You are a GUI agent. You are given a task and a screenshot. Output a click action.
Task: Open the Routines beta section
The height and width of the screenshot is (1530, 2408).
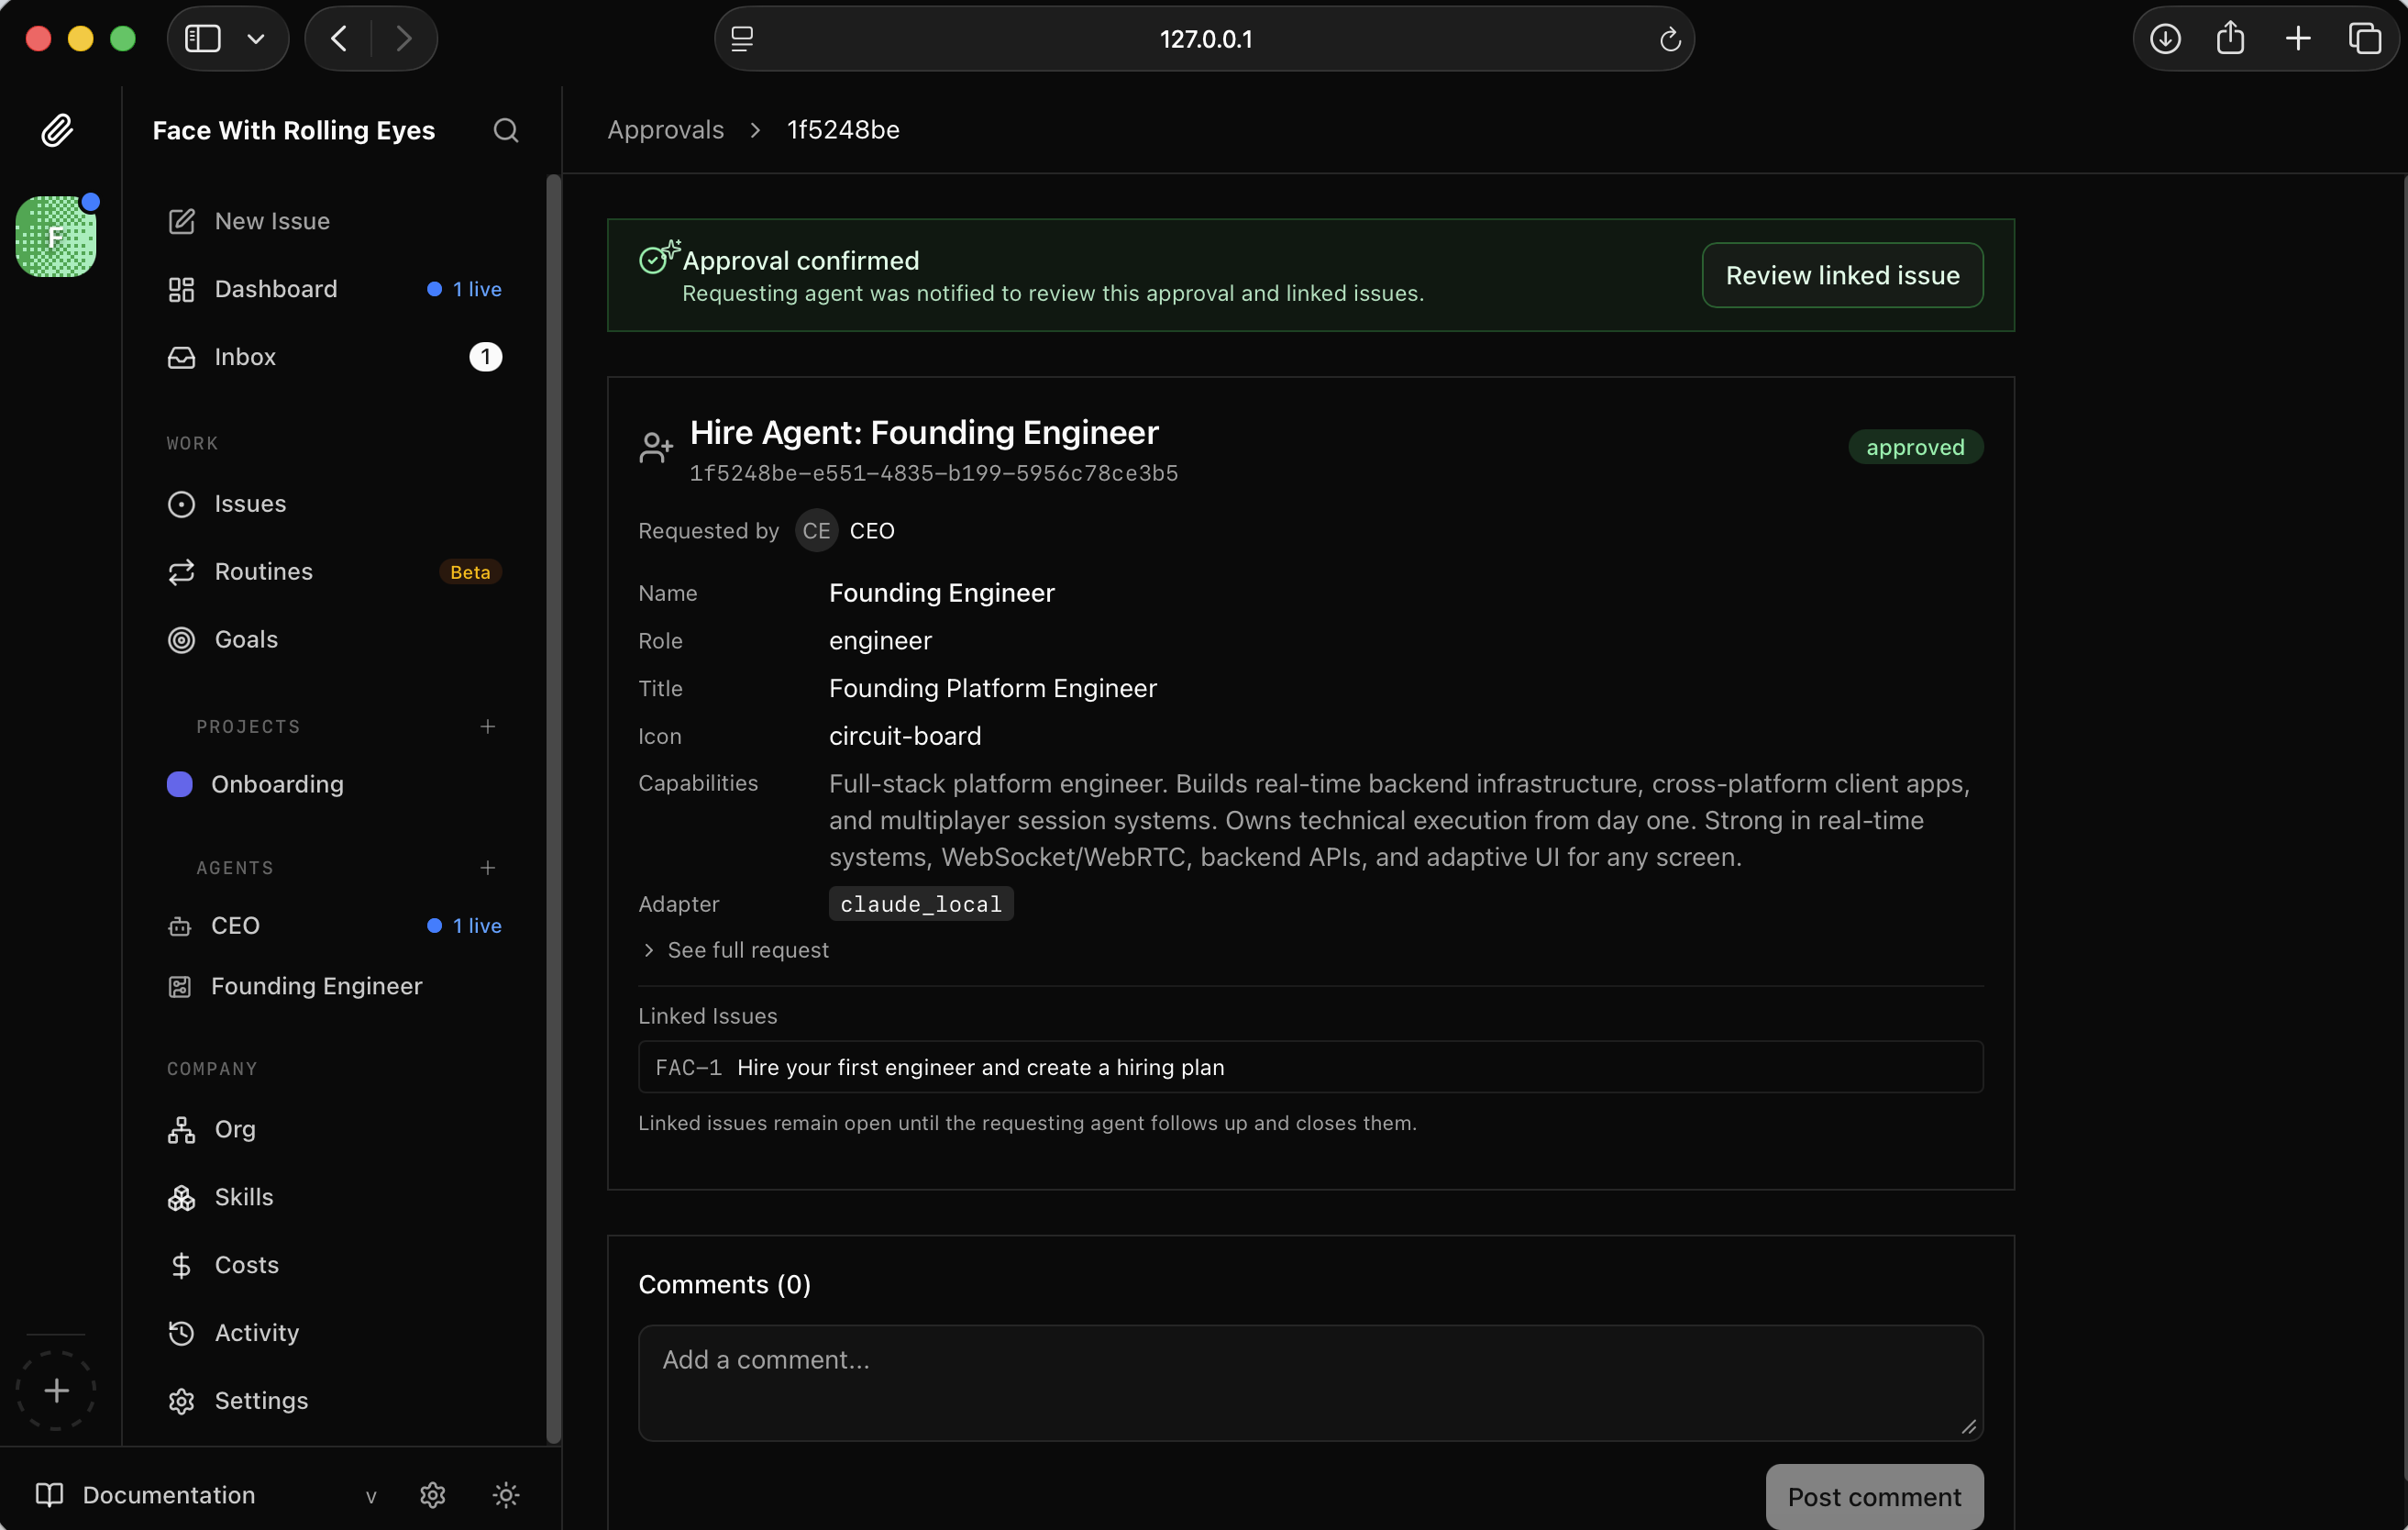264,571
